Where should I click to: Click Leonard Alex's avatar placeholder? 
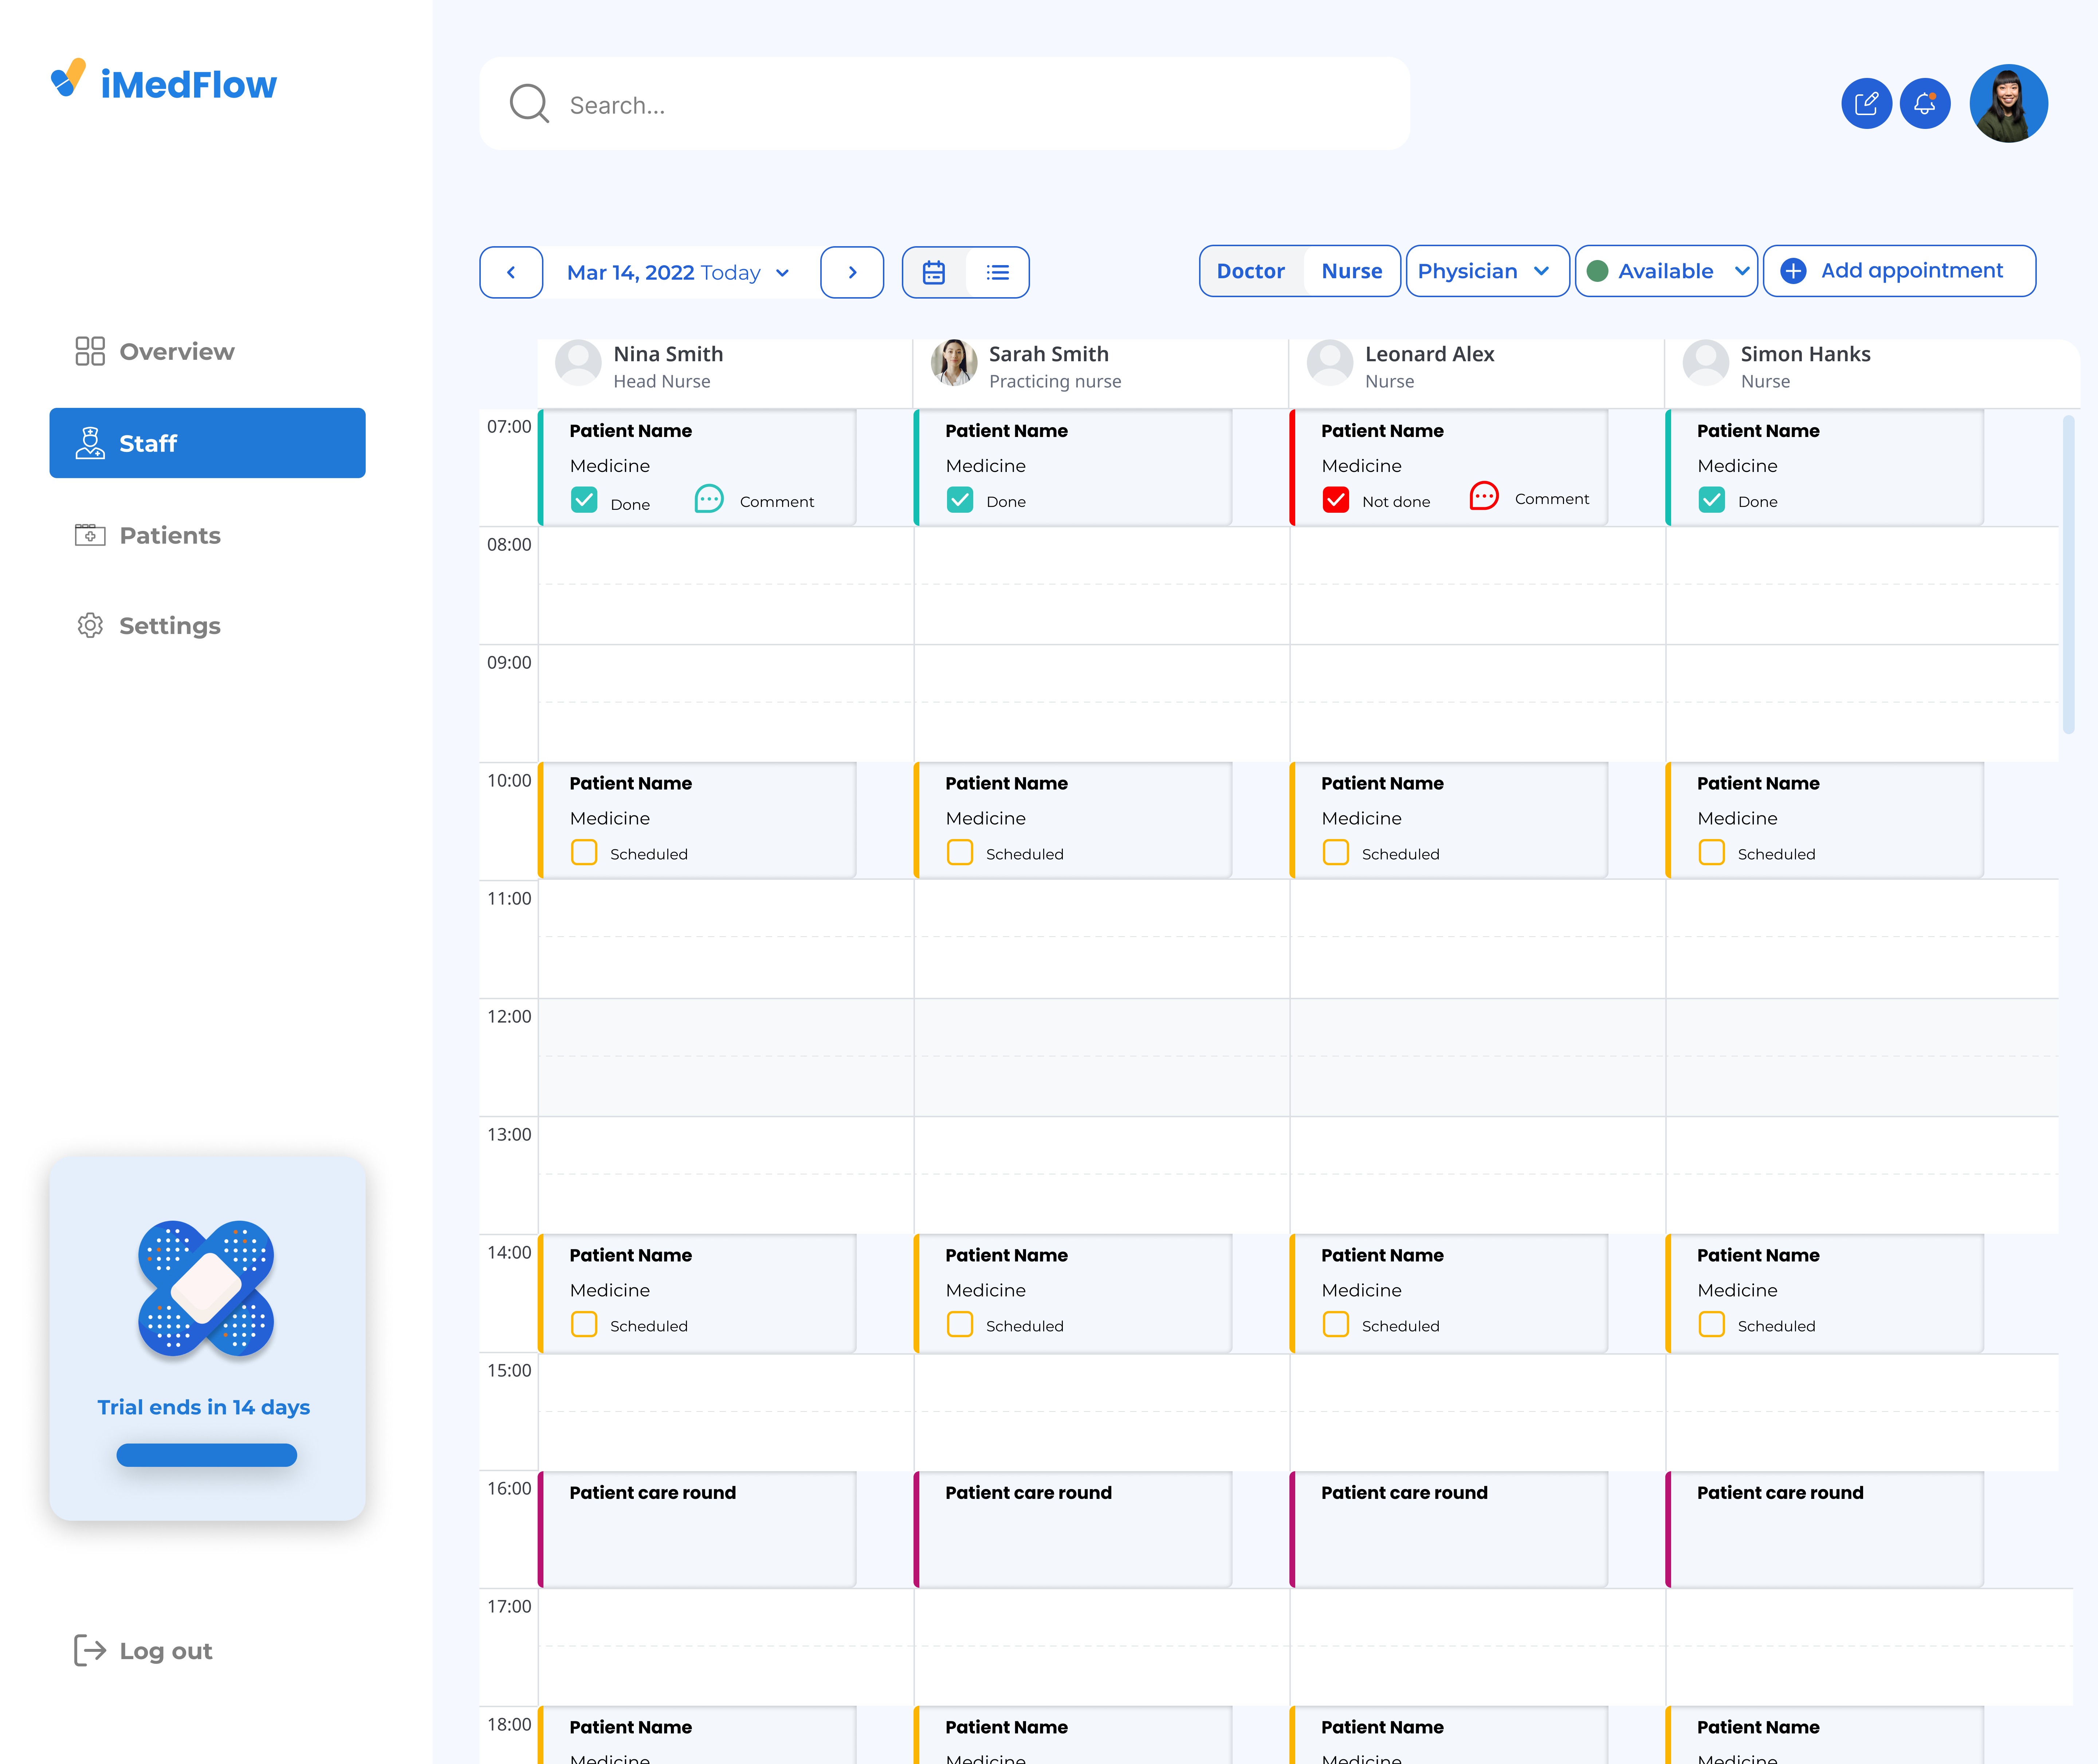1330,362
